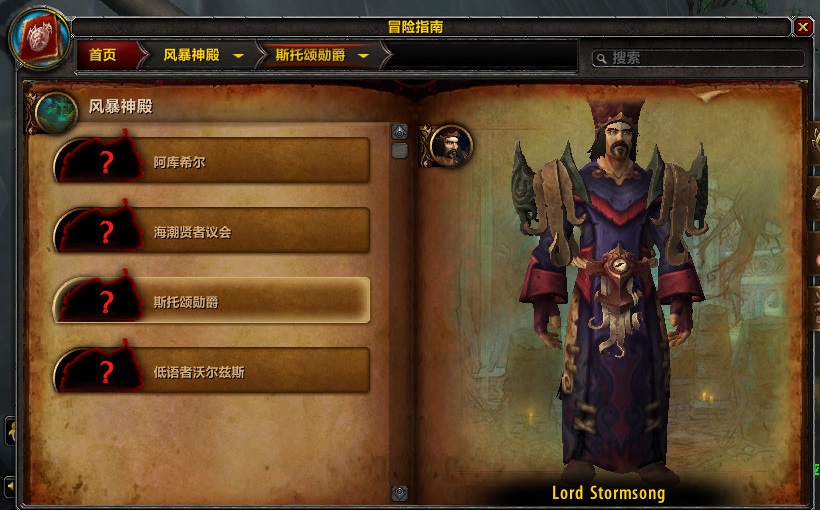Close the 冒险指南 window
The width and height of the screenshot is (820, 510).
click(803, 27)
